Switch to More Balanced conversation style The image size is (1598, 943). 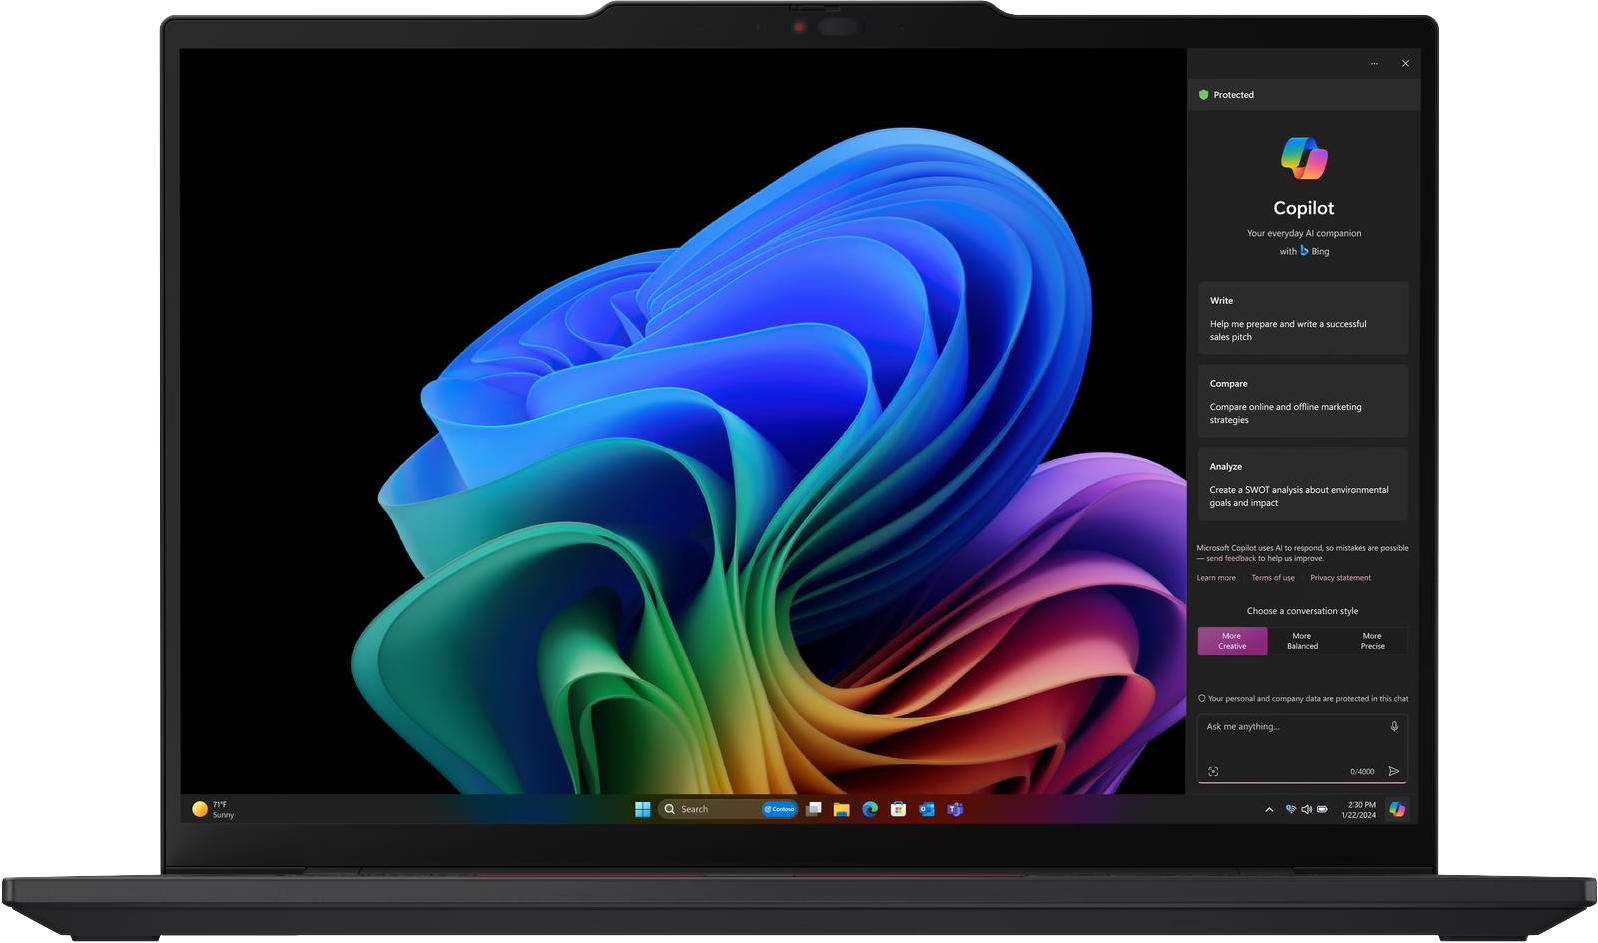pos(1302,641)
